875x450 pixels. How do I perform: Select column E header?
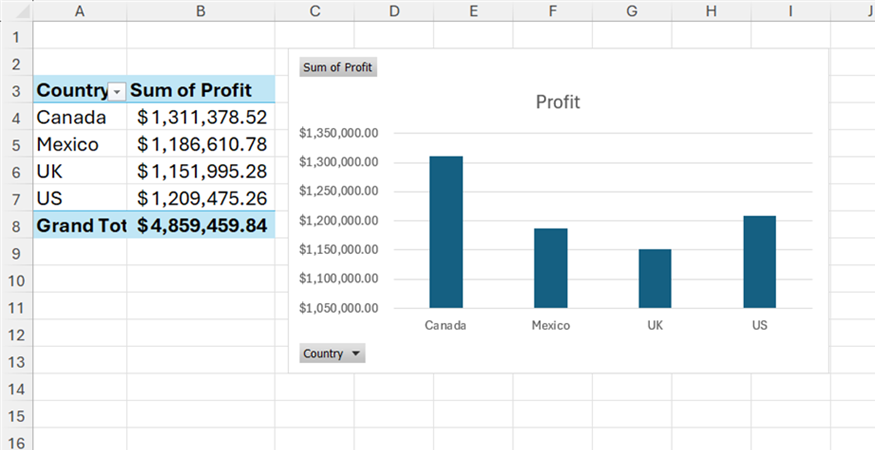tap(473, 11)
